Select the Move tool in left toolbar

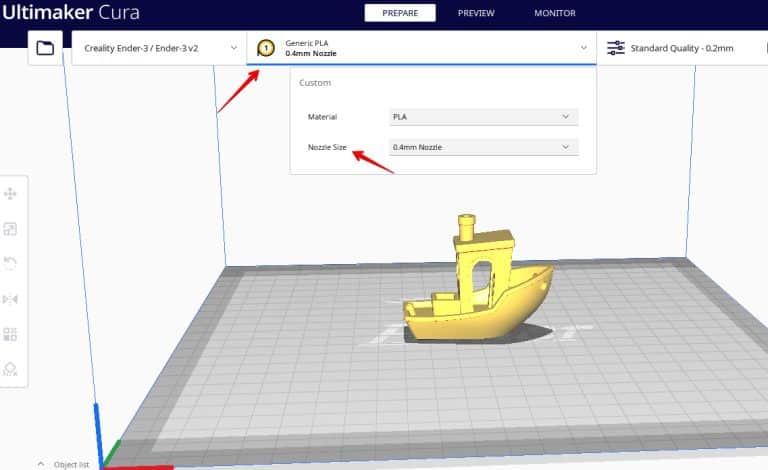[10, 194]
